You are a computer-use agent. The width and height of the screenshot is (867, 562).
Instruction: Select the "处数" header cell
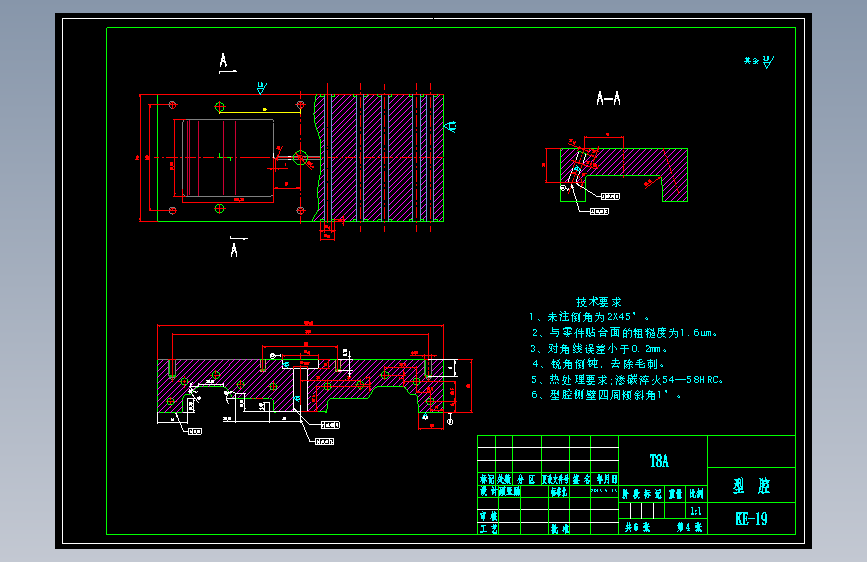tap(504, 479)
